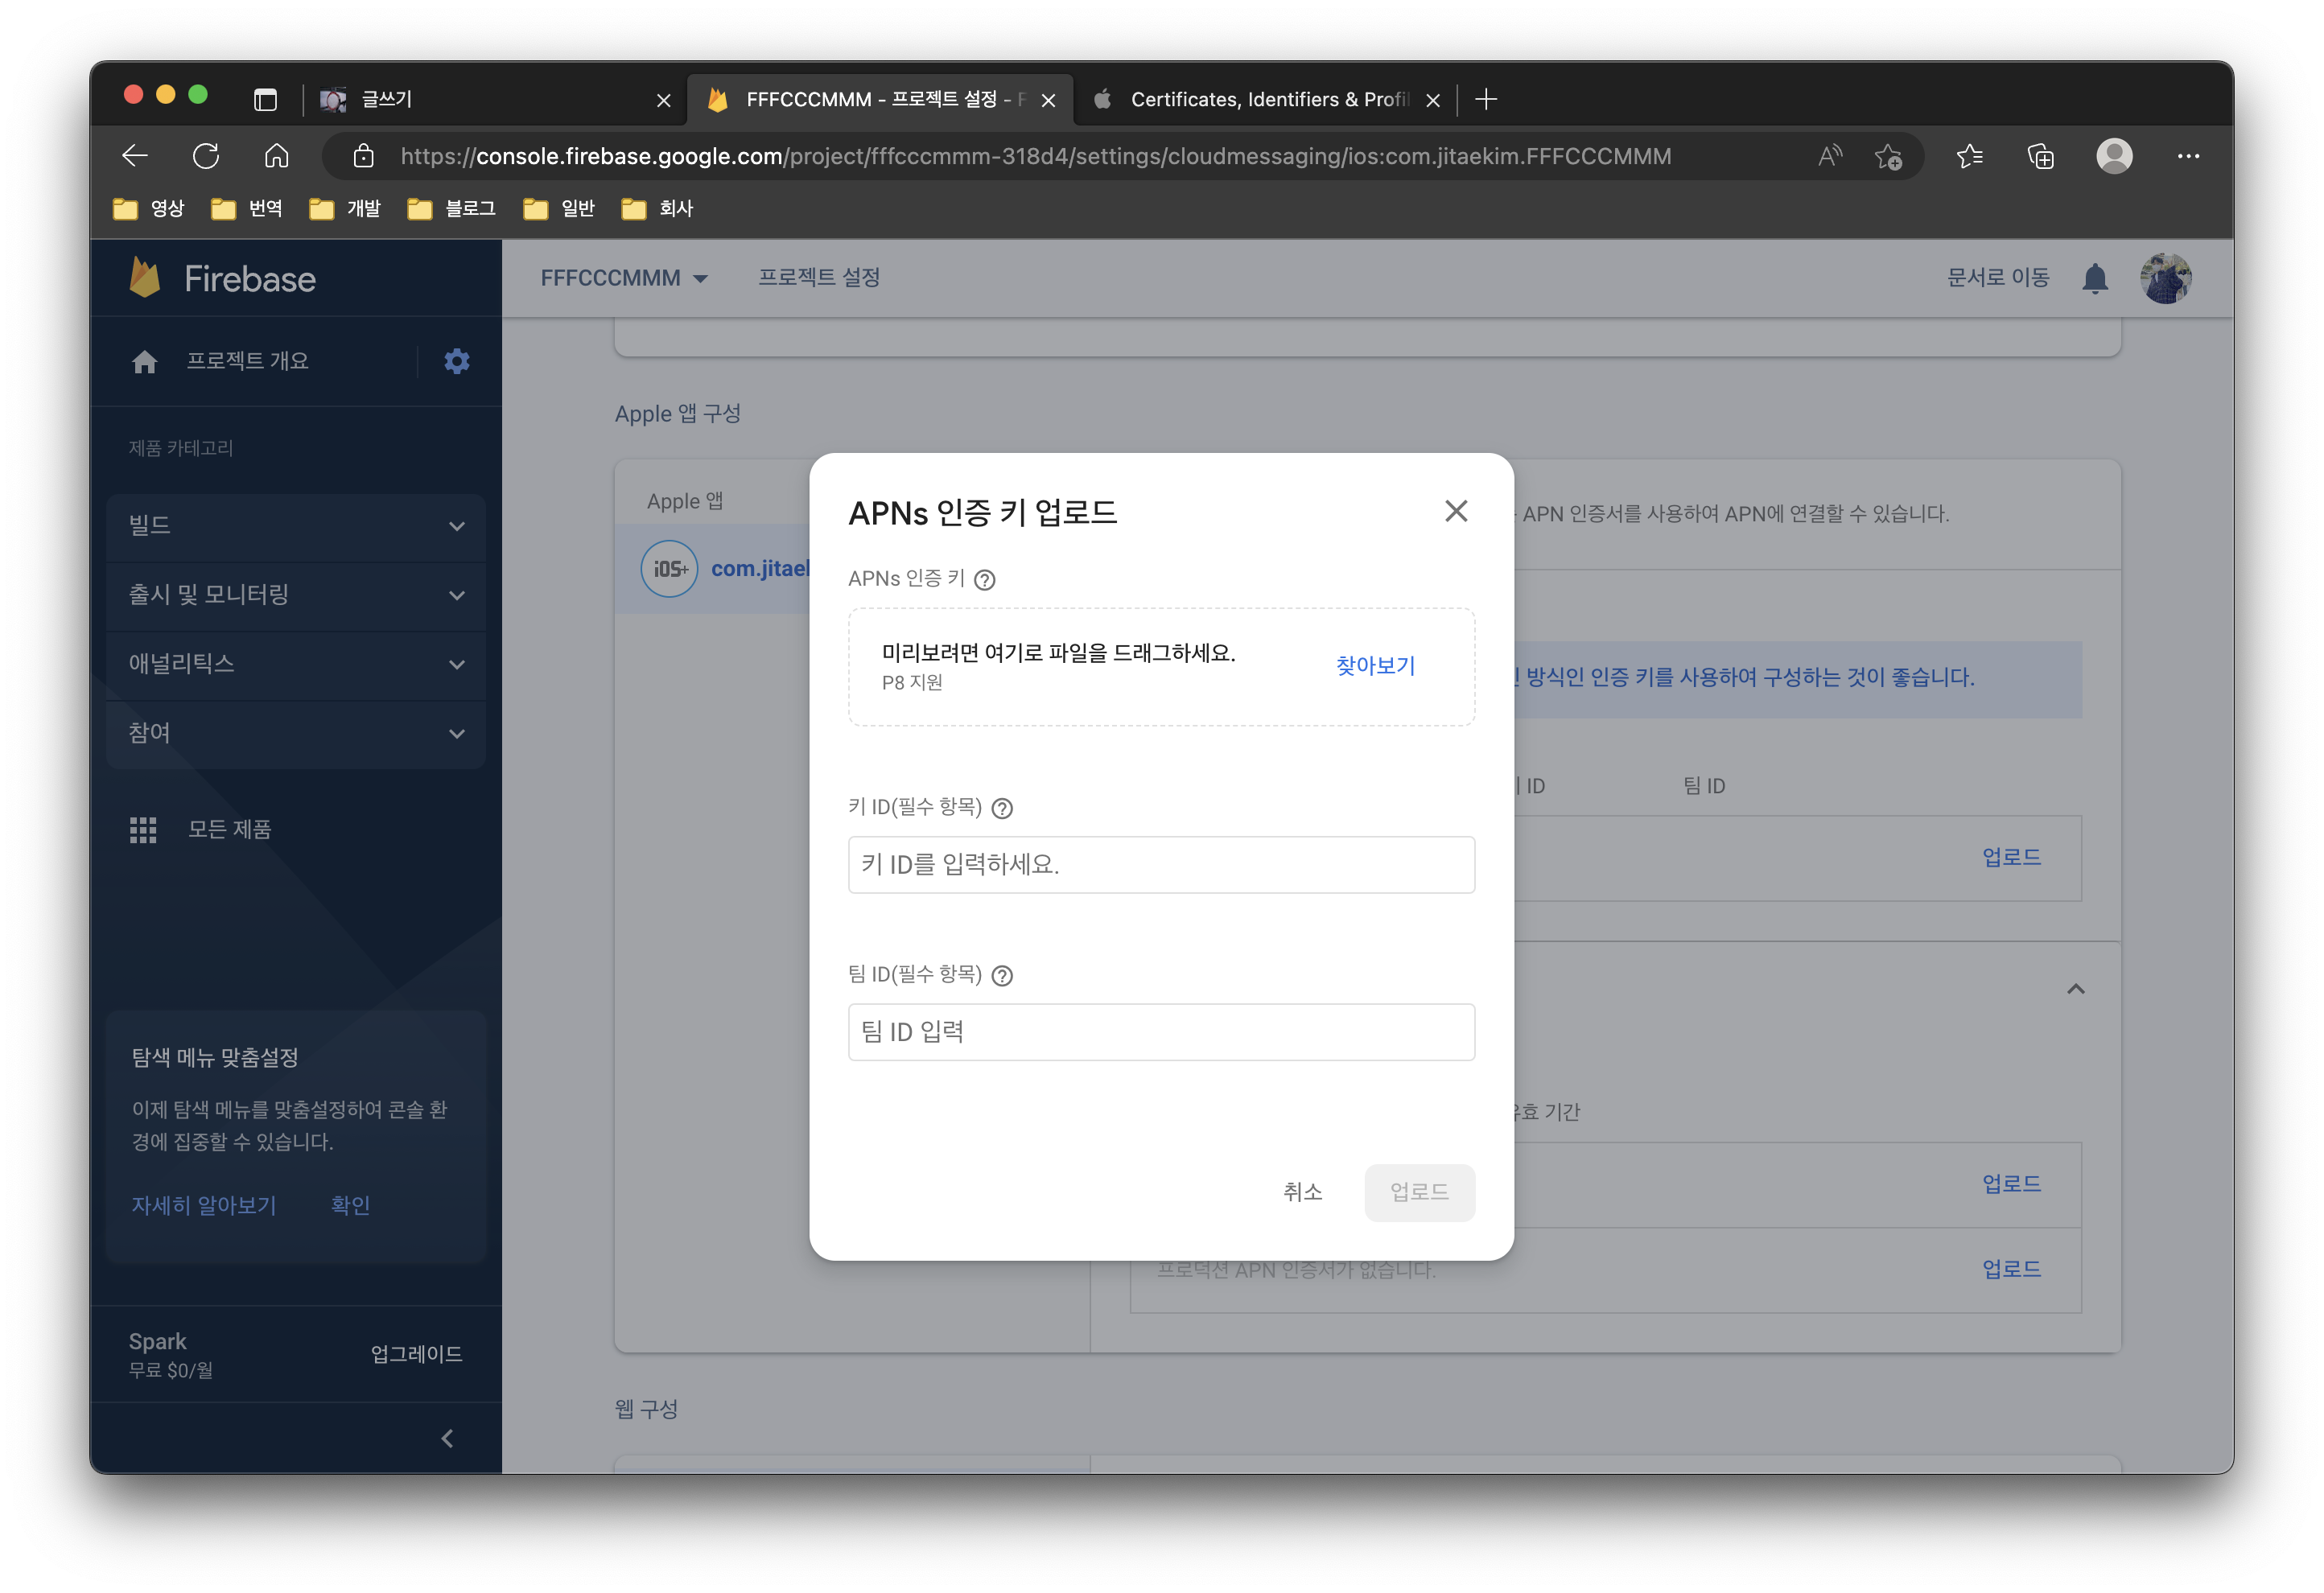Go to 프로젝트 개요 home icon
This screenshot has height=1593, width=2324.
pyautogui.click(x=145, y=361)
